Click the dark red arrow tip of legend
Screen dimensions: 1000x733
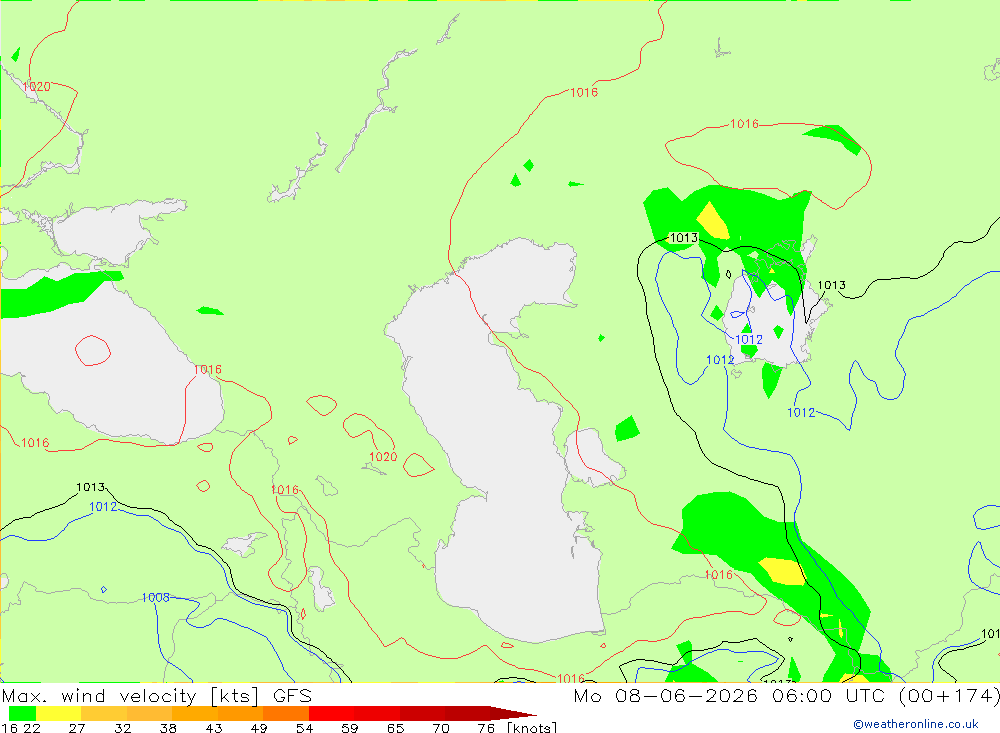tap(513, 713)
